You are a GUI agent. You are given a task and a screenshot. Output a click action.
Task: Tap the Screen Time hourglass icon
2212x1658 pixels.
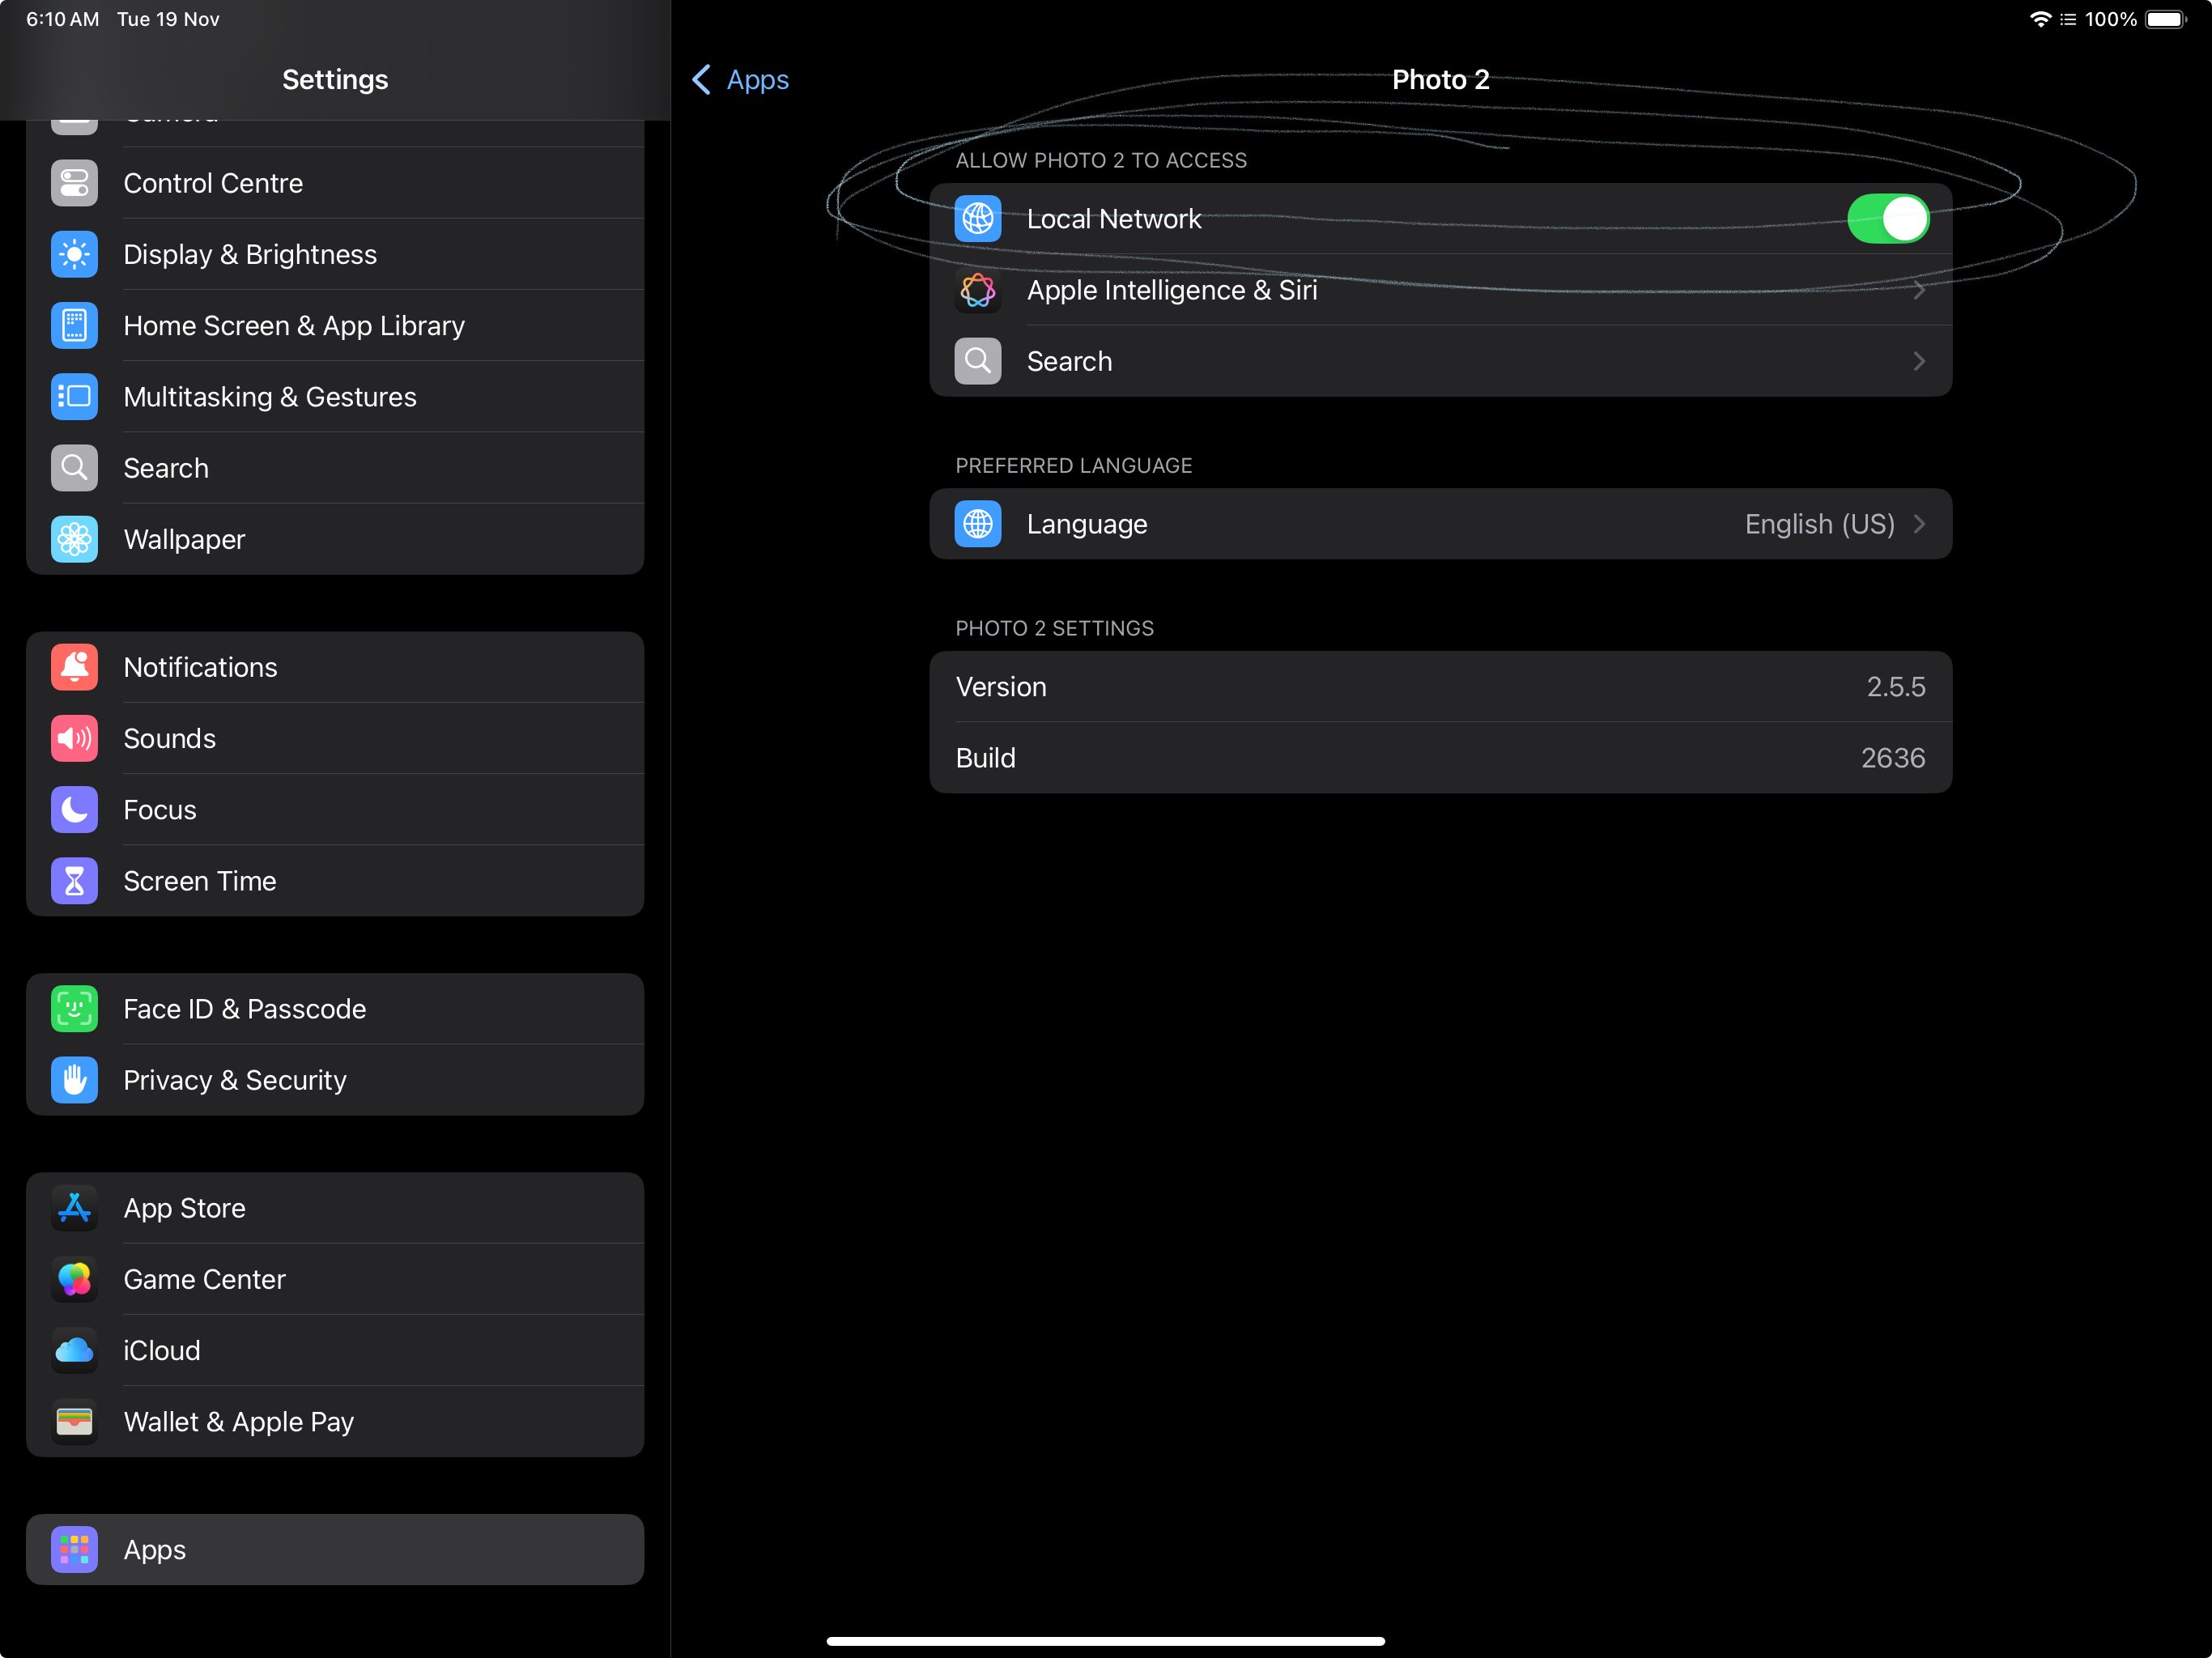click(74, 881)
